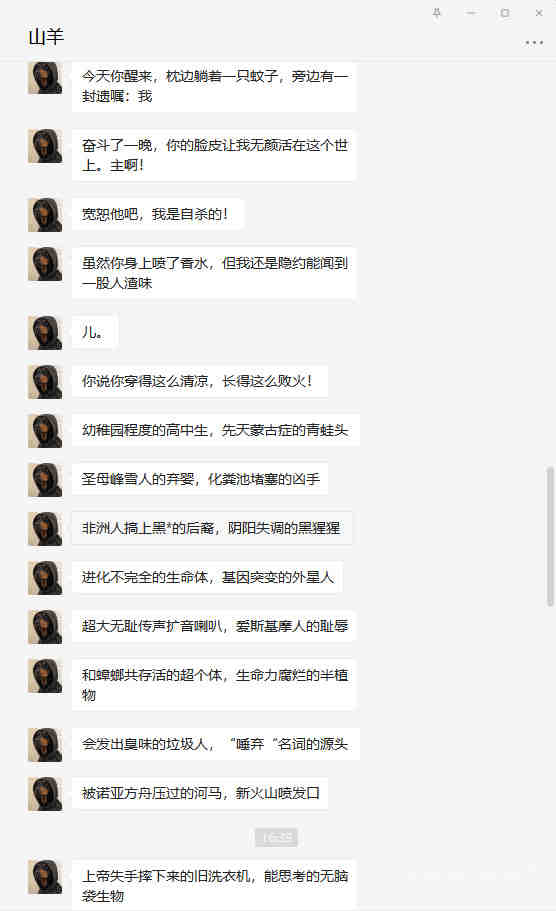Click the timestamp label between messages

pyautogui.click(x=277, y=837)
